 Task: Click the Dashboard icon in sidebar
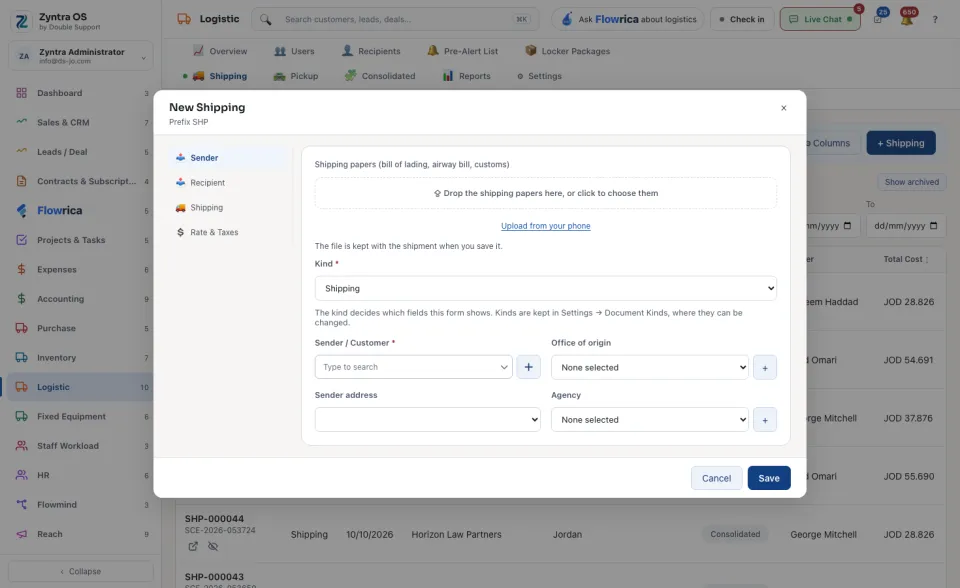(21, 93)
